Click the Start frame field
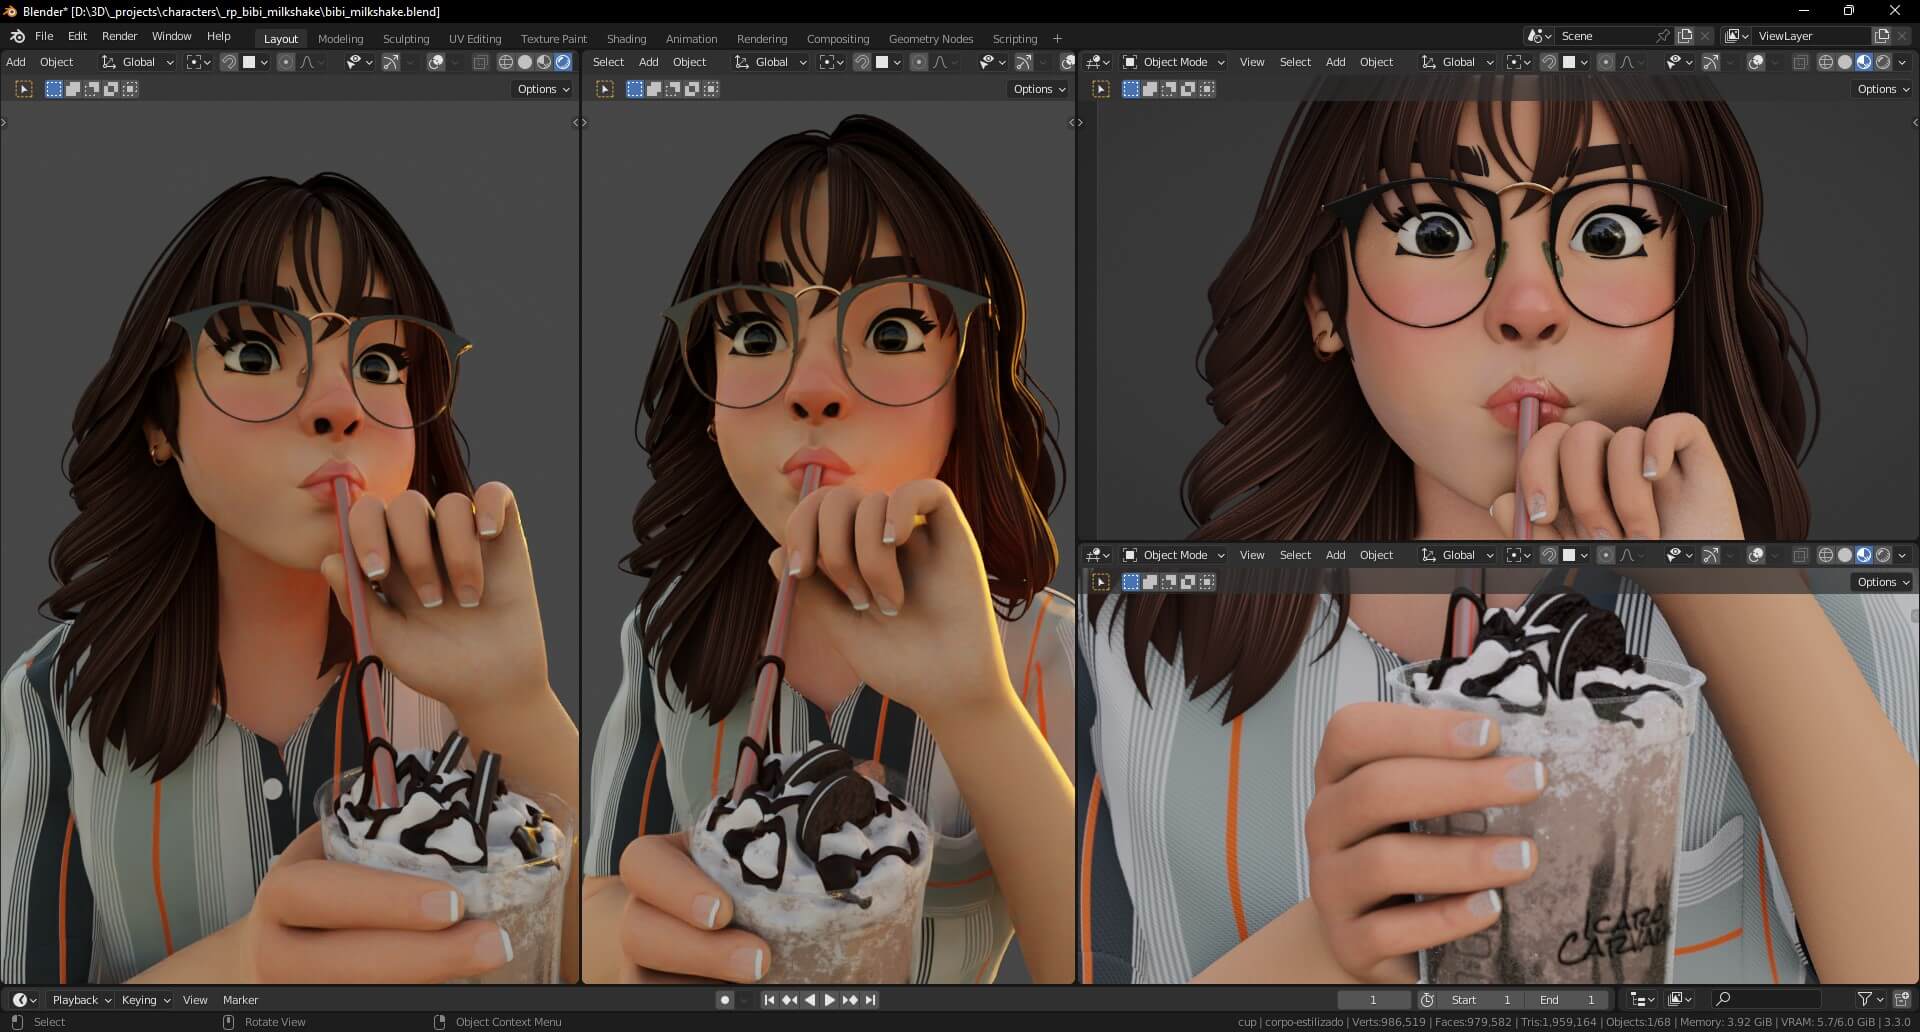 click(x=1481, y=1000)
